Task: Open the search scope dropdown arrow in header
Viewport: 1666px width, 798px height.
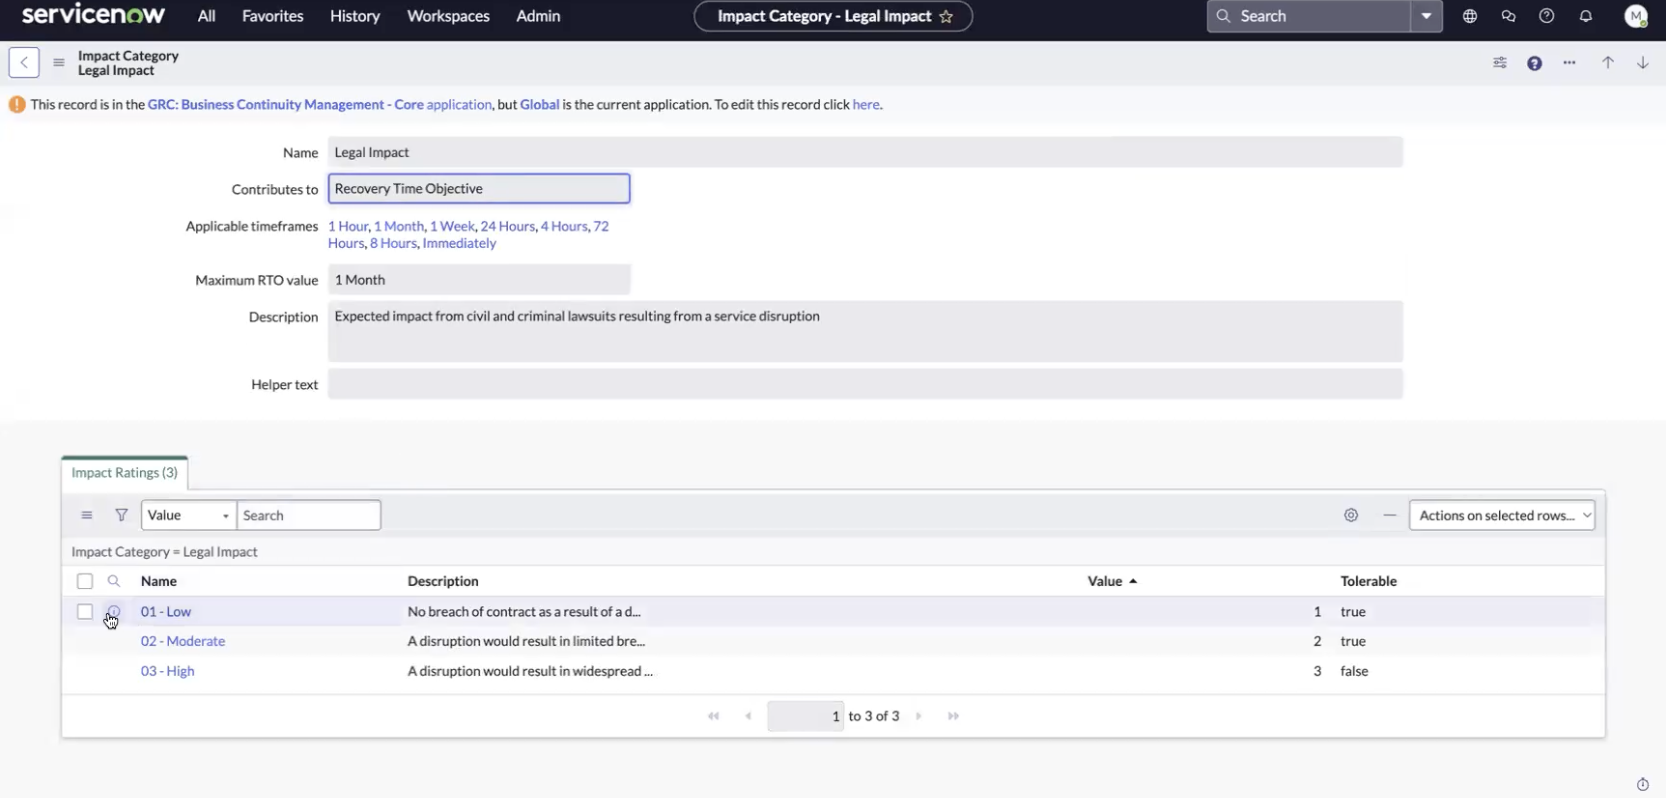Action: point(1426,16)
